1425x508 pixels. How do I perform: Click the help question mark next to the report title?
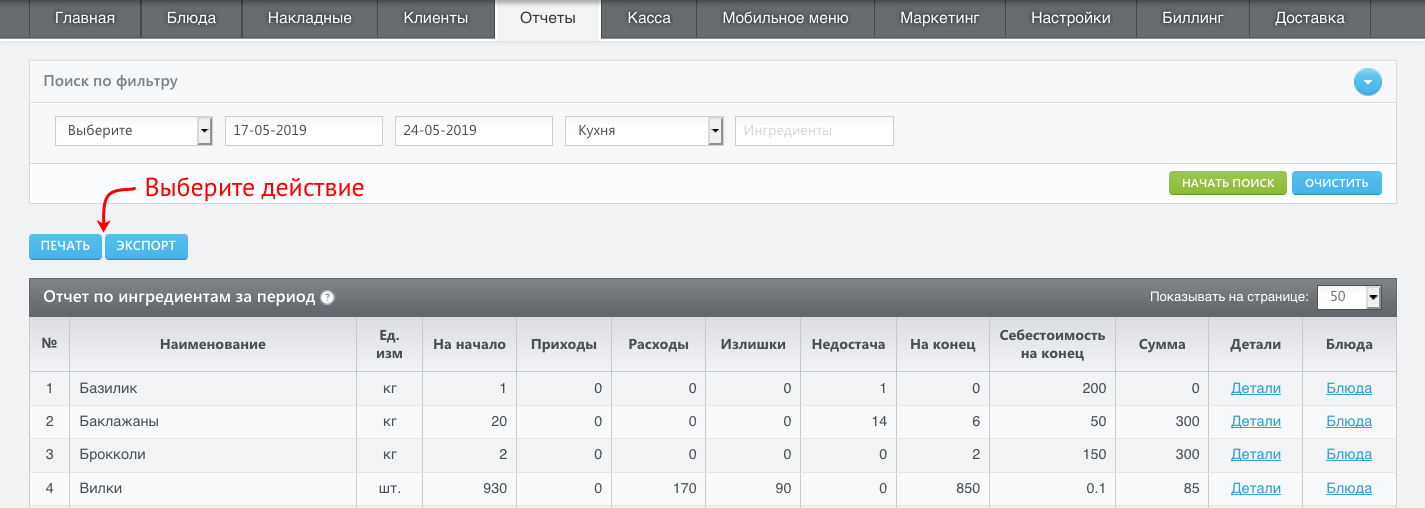tap(327, 297)
